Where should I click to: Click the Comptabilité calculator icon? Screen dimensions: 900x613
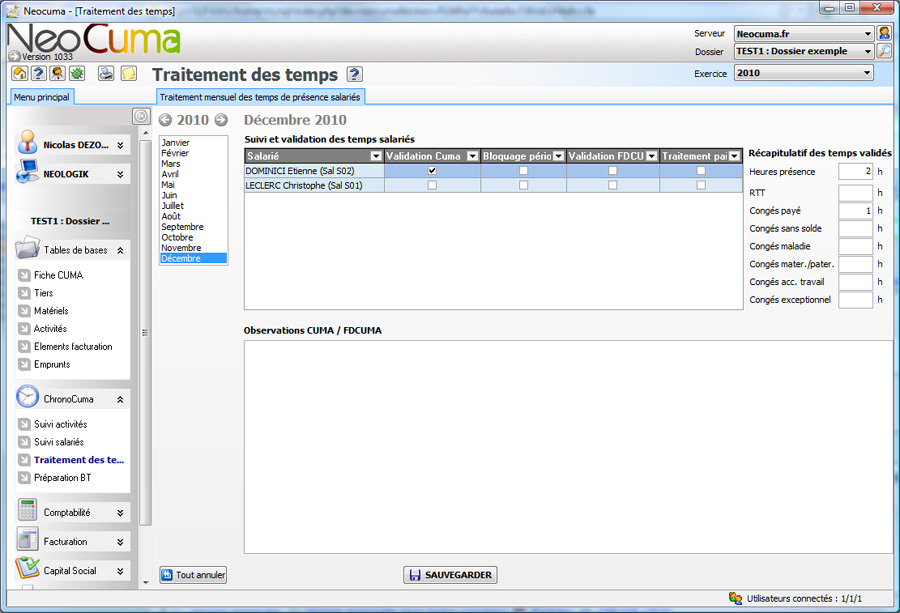pos(27,510)
